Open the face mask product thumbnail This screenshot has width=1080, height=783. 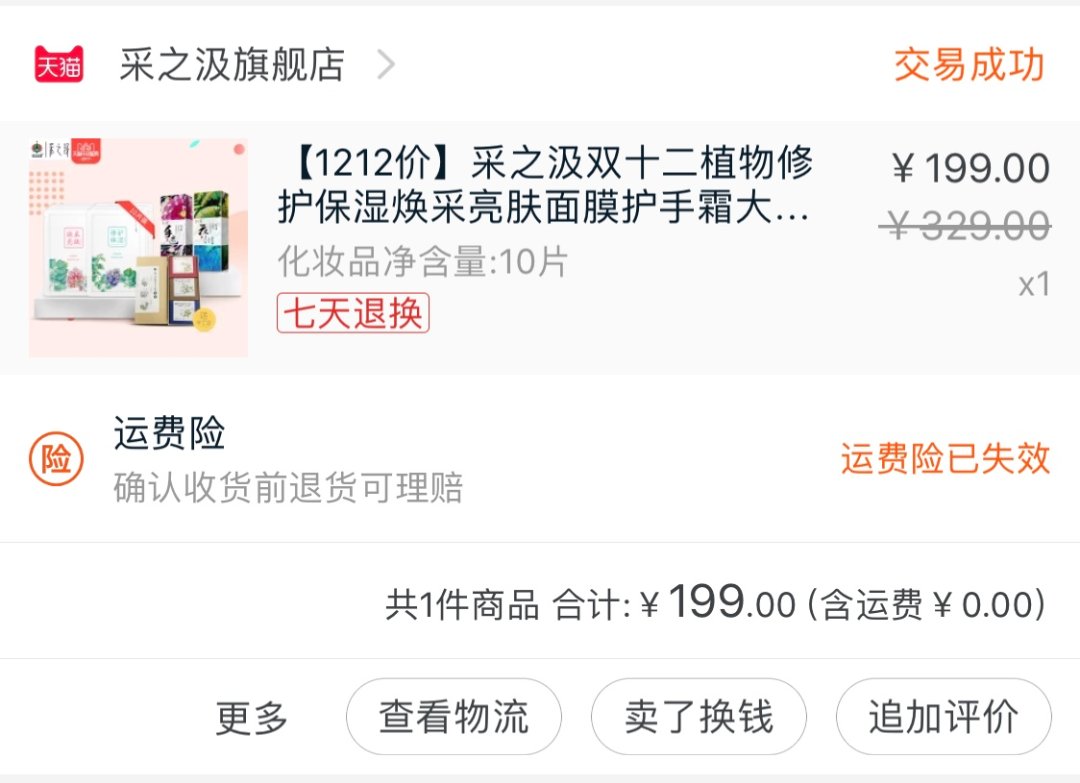(138, 248)
